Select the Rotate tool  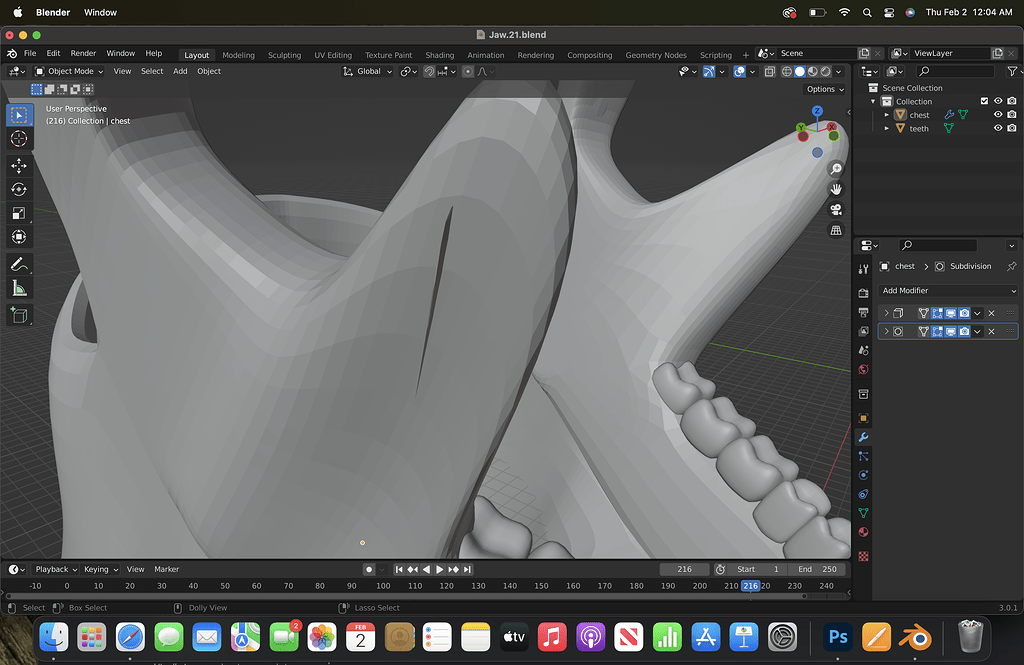(19, 189)
